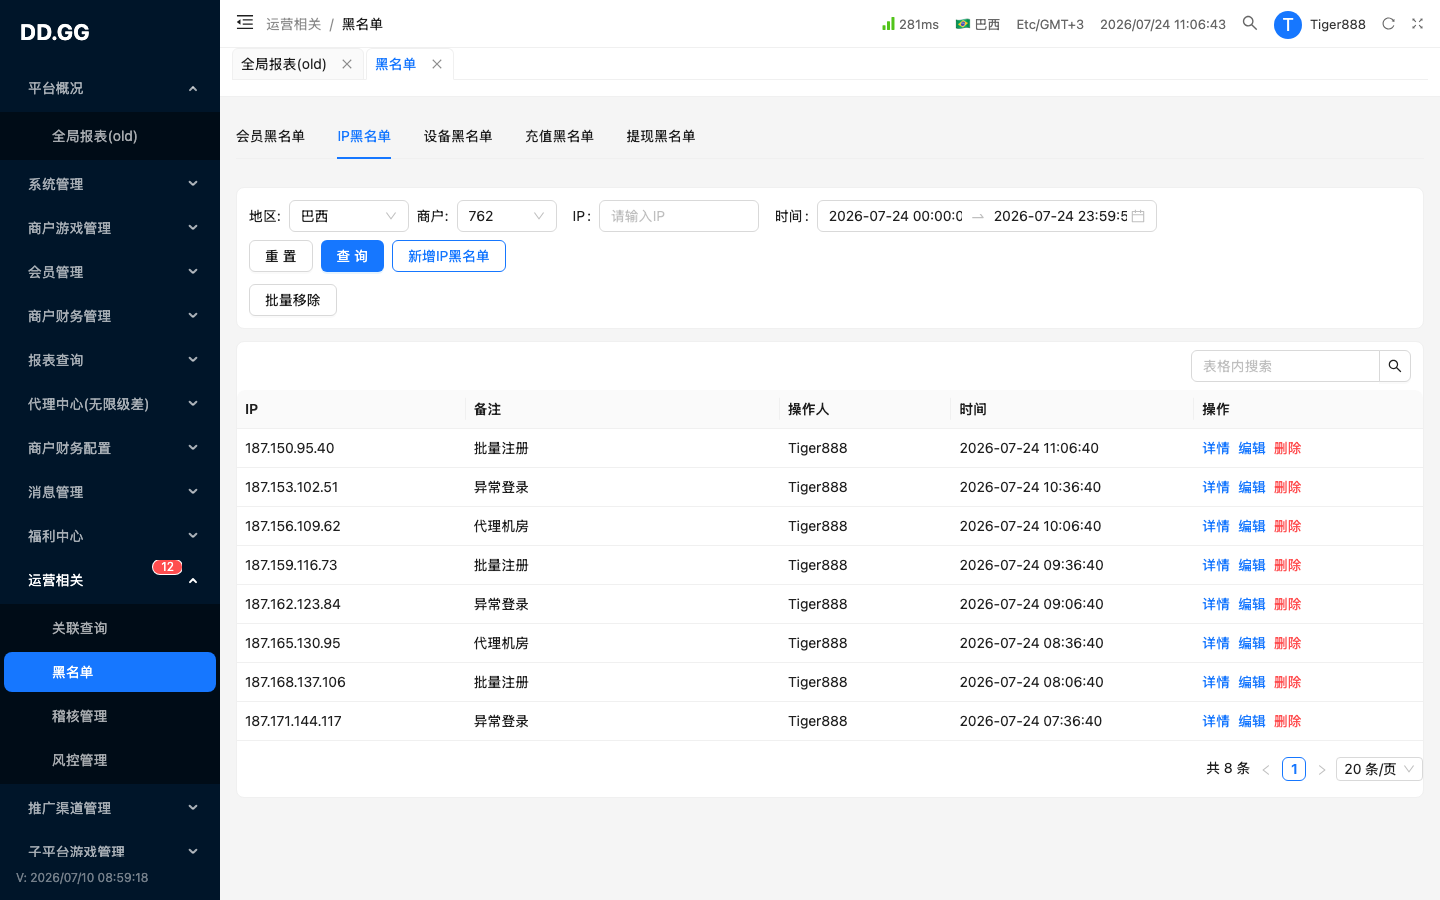Expand the 商户游戏管理 sidebar section
Image resolution: width=1440 pixels, height=900 pixels.
tap(110, 228)
